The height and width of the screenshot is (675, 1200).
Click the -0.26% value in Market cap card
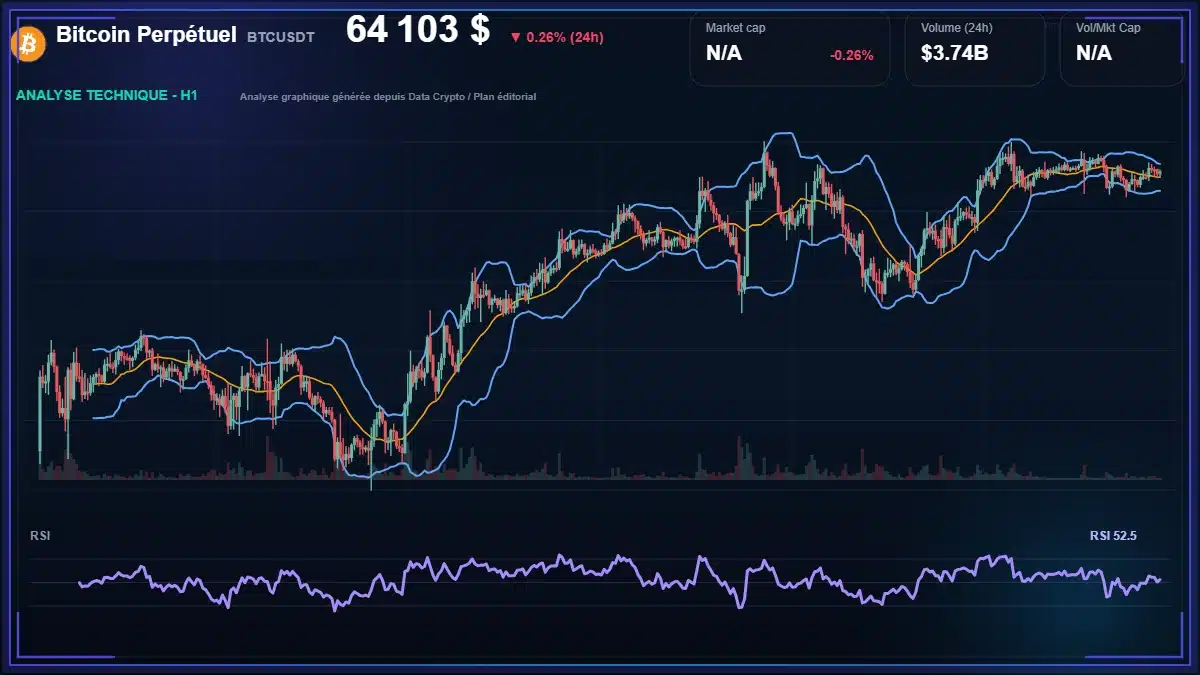point(852,55)
